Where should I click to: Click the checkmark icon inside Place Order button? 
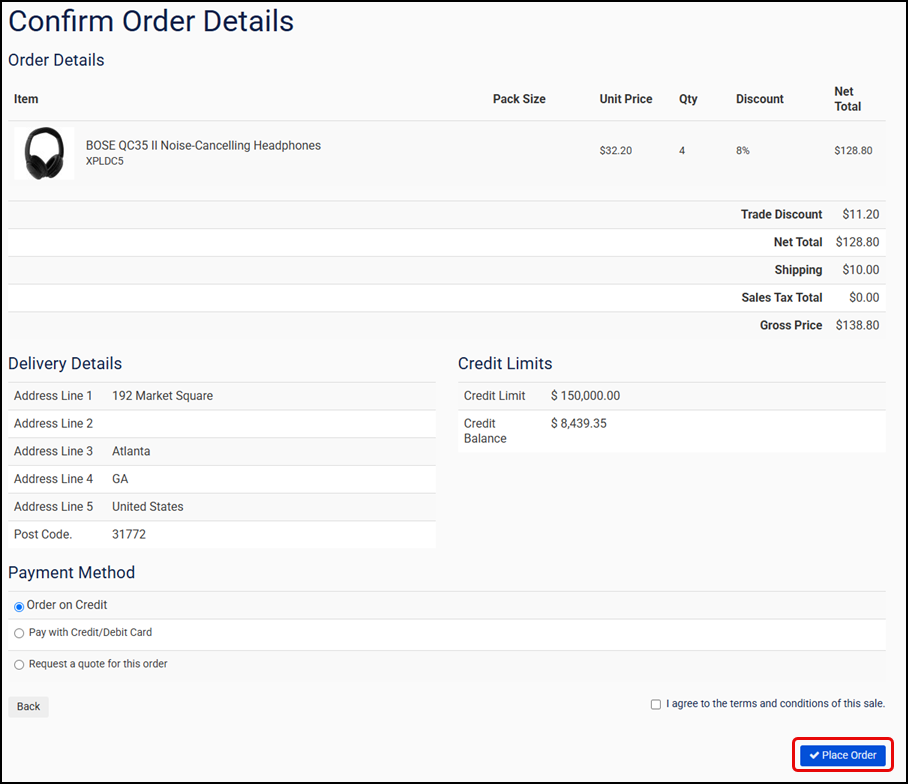(x=815, y=755)
